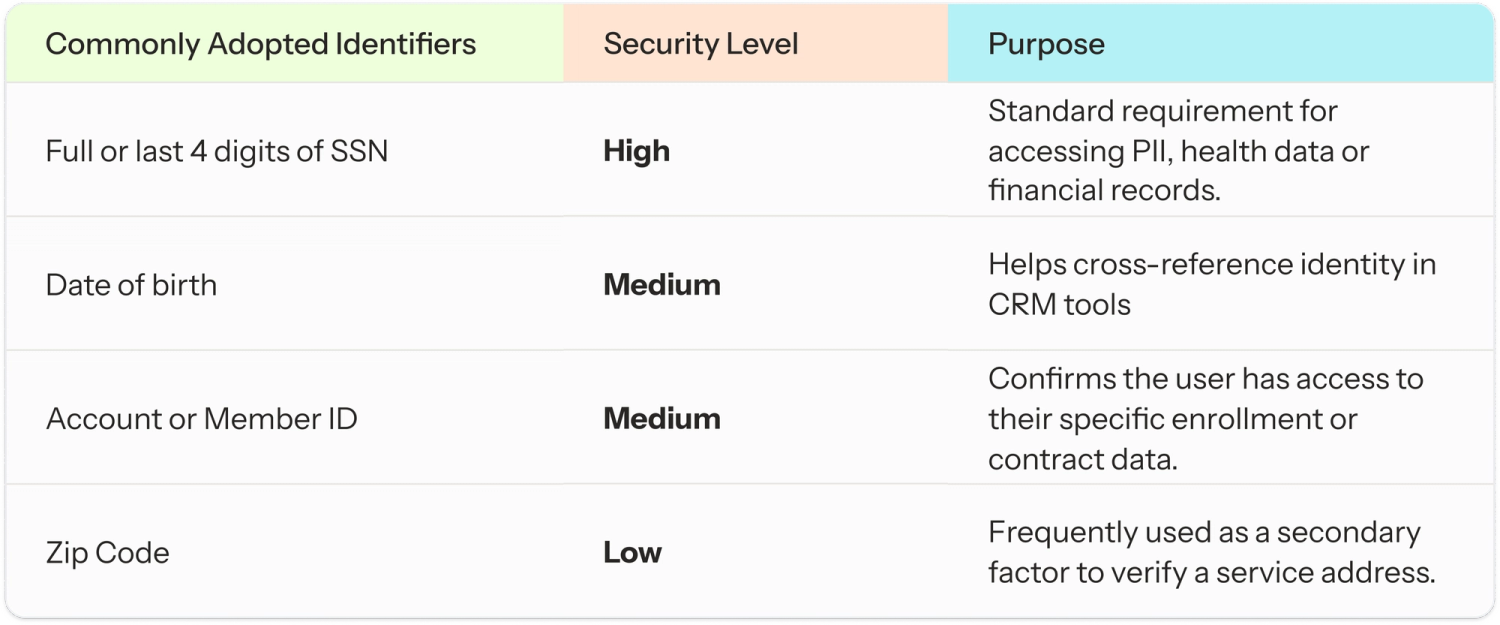1500x625 pixels.
Task: Click the Commonly Adopted Identifiers column header
Action: point(261,44)
